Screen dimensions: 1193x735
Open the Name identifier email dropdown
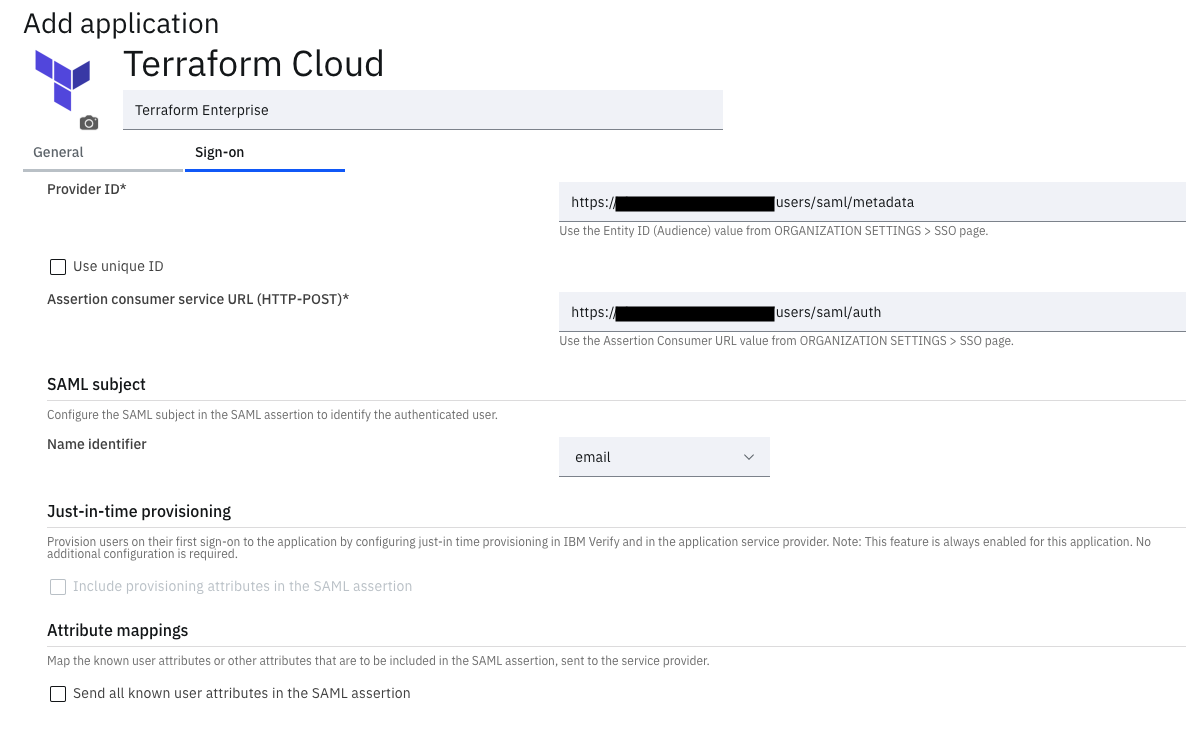[x=664, y=457]
